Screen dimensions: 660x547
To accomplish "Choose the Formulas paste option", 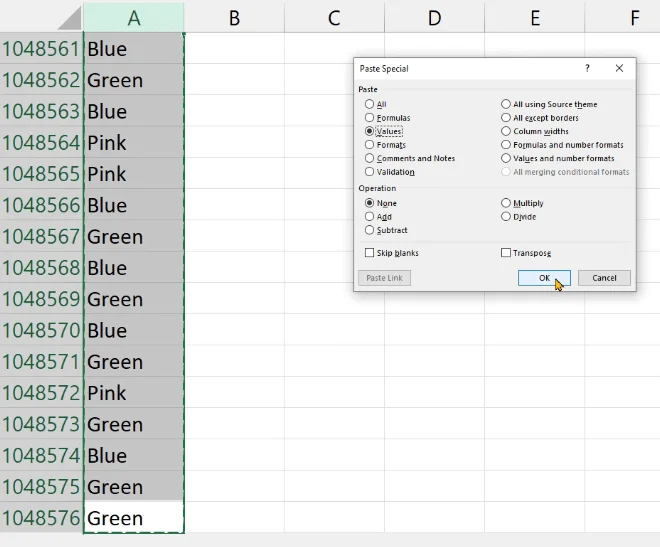I will point(370,117).
